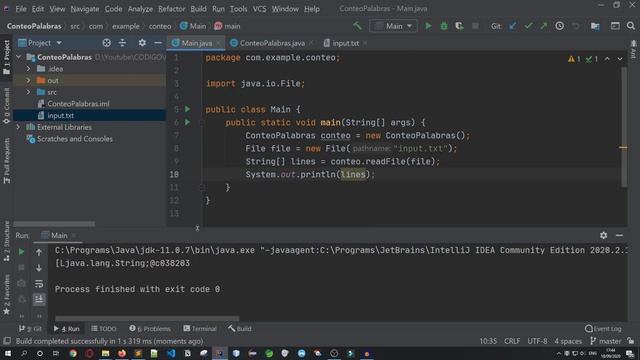640x360 pixels.
Task: Open the Structure side tool window
Action: click(6, 241)
